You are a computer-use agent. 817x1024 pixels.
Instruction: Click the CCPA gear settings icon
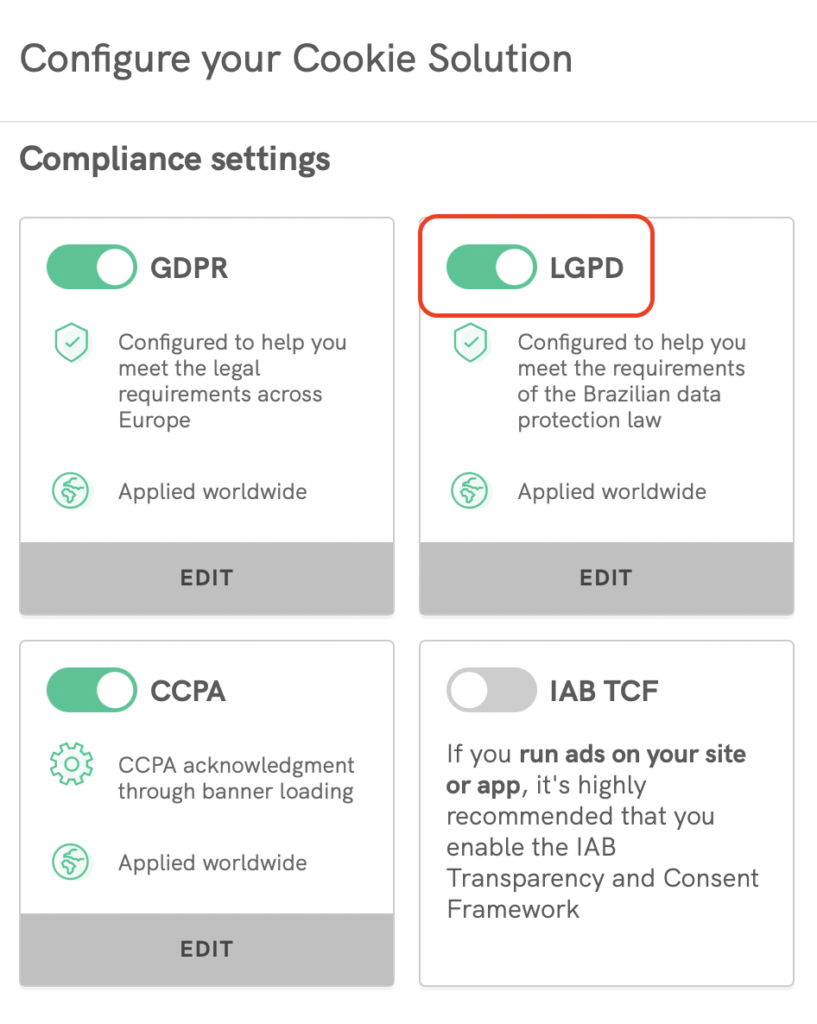tap(71, 766)
